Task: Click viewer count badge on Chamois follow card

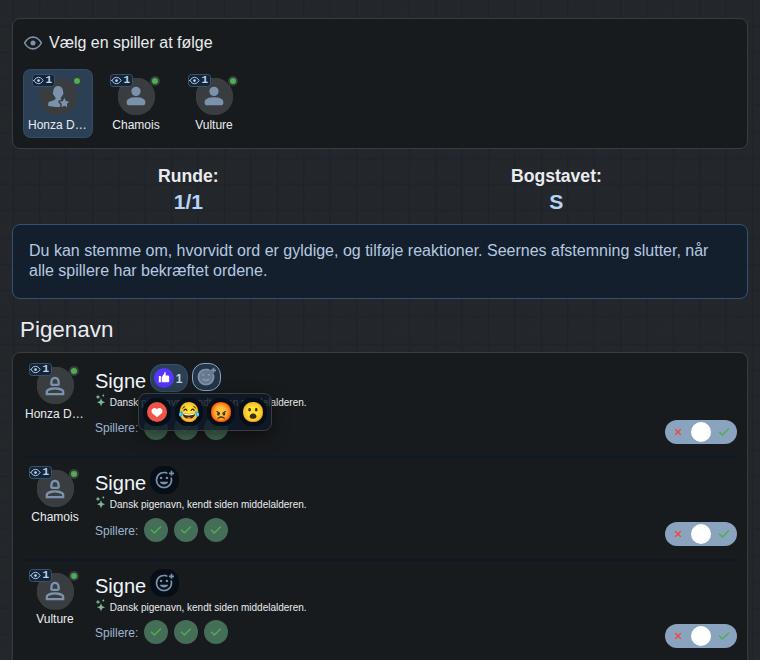Action: 121,80
